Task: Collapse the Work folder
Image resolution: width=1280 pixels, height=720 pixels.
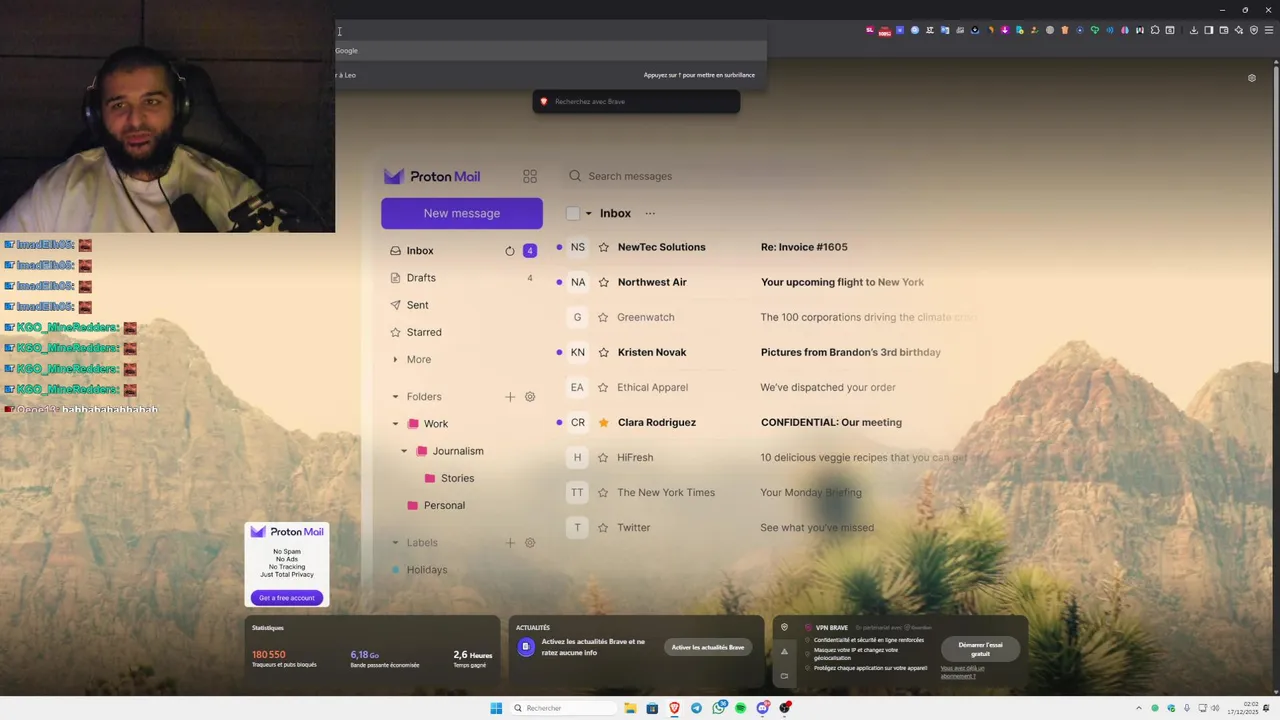Action: point(395,424)
